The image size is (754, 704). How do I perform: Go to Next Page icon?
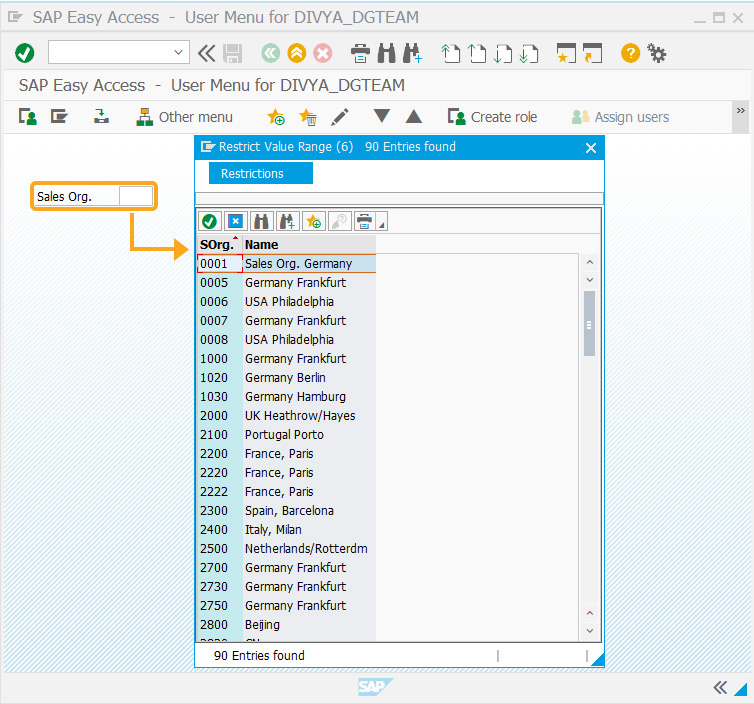tap(503, 53)
